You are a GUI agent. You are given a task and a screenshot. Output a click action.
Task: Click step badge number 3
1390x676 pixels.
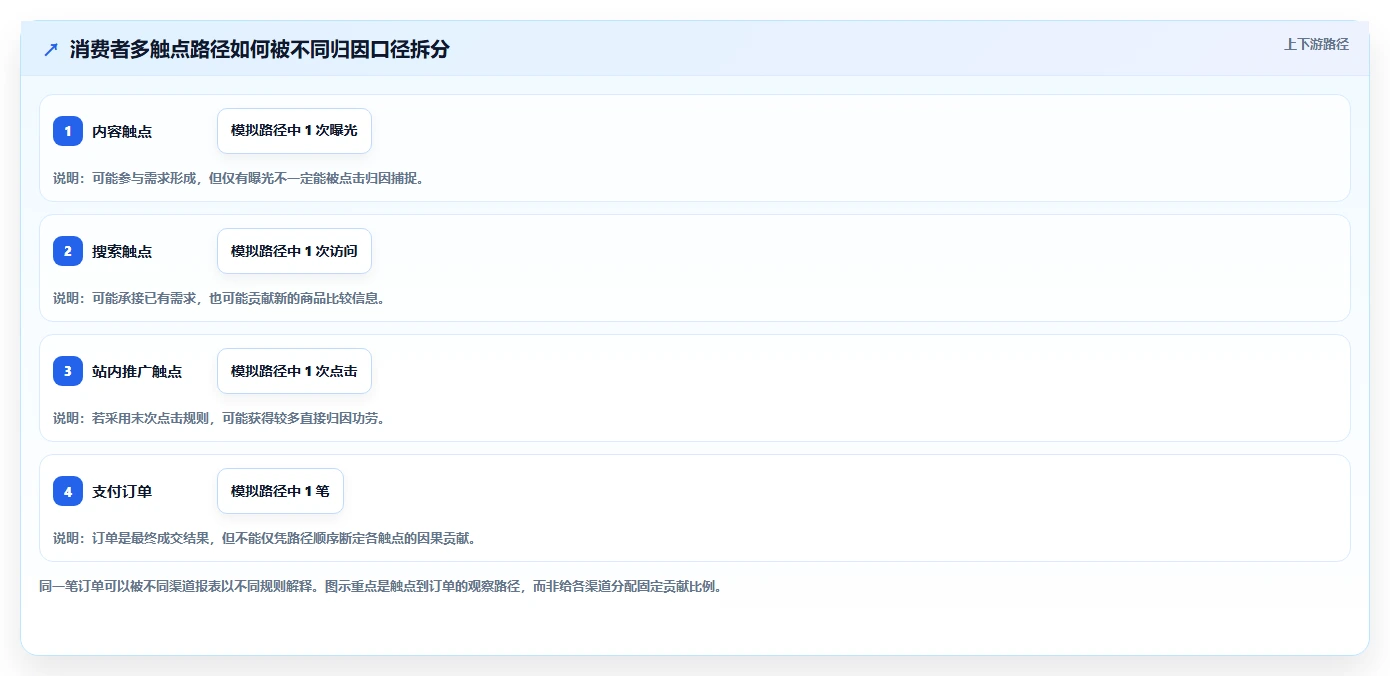[68, 371]
